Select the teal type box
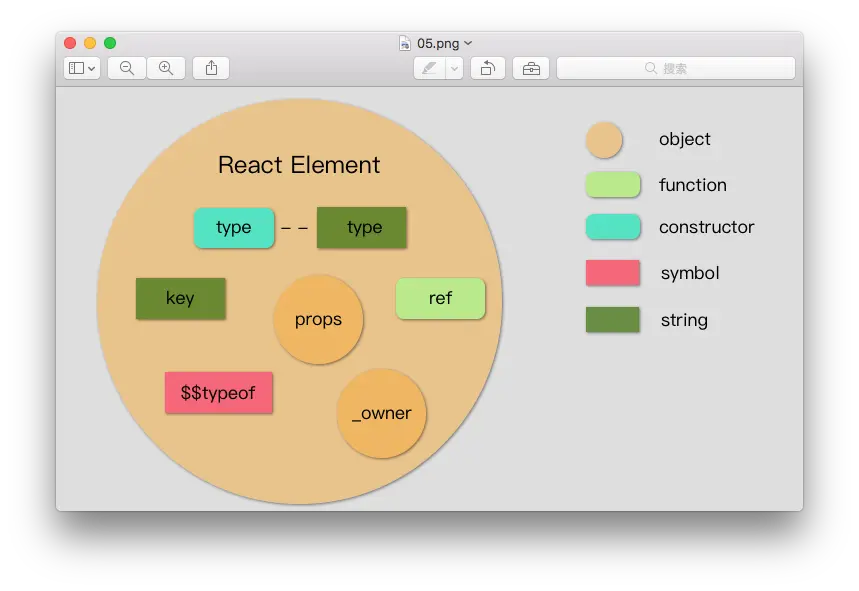Screen dimensions: 859x591 pos(234,227)
